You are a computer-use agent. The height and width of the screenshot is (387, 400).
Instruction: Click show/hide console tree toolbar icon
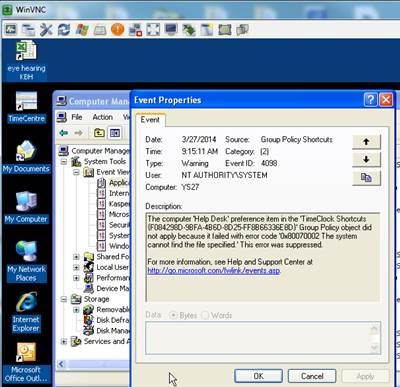[115, 133]
